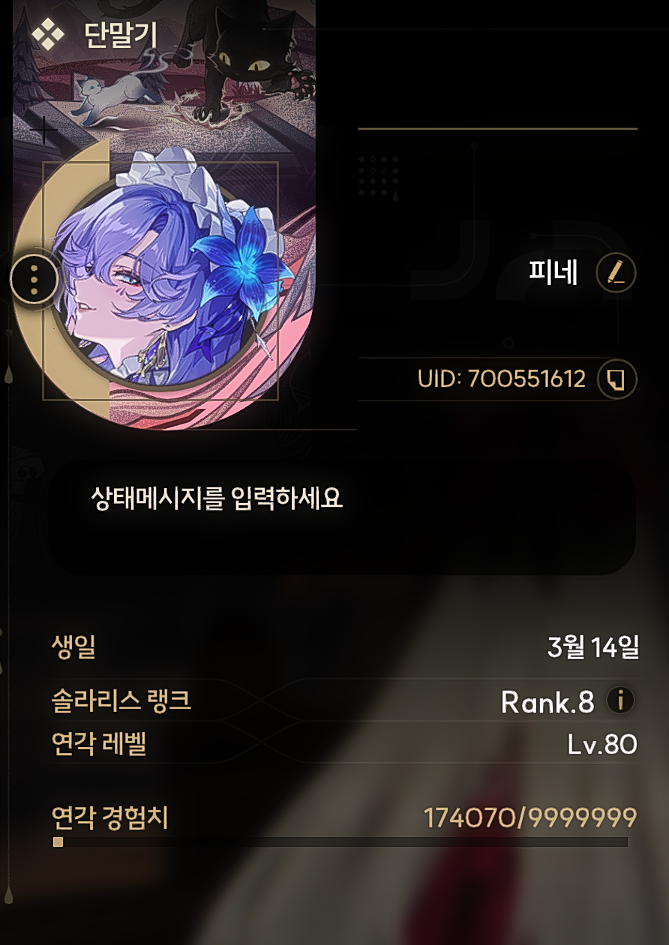Copy the UID with the copy icon
The height and width of the screenshot is (945, 669).
[x=617, y=379]
